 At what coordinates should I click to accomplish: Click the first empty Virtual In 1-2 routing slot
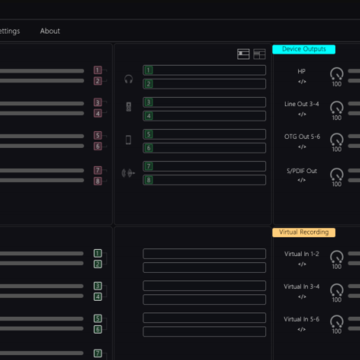point(204,254)
